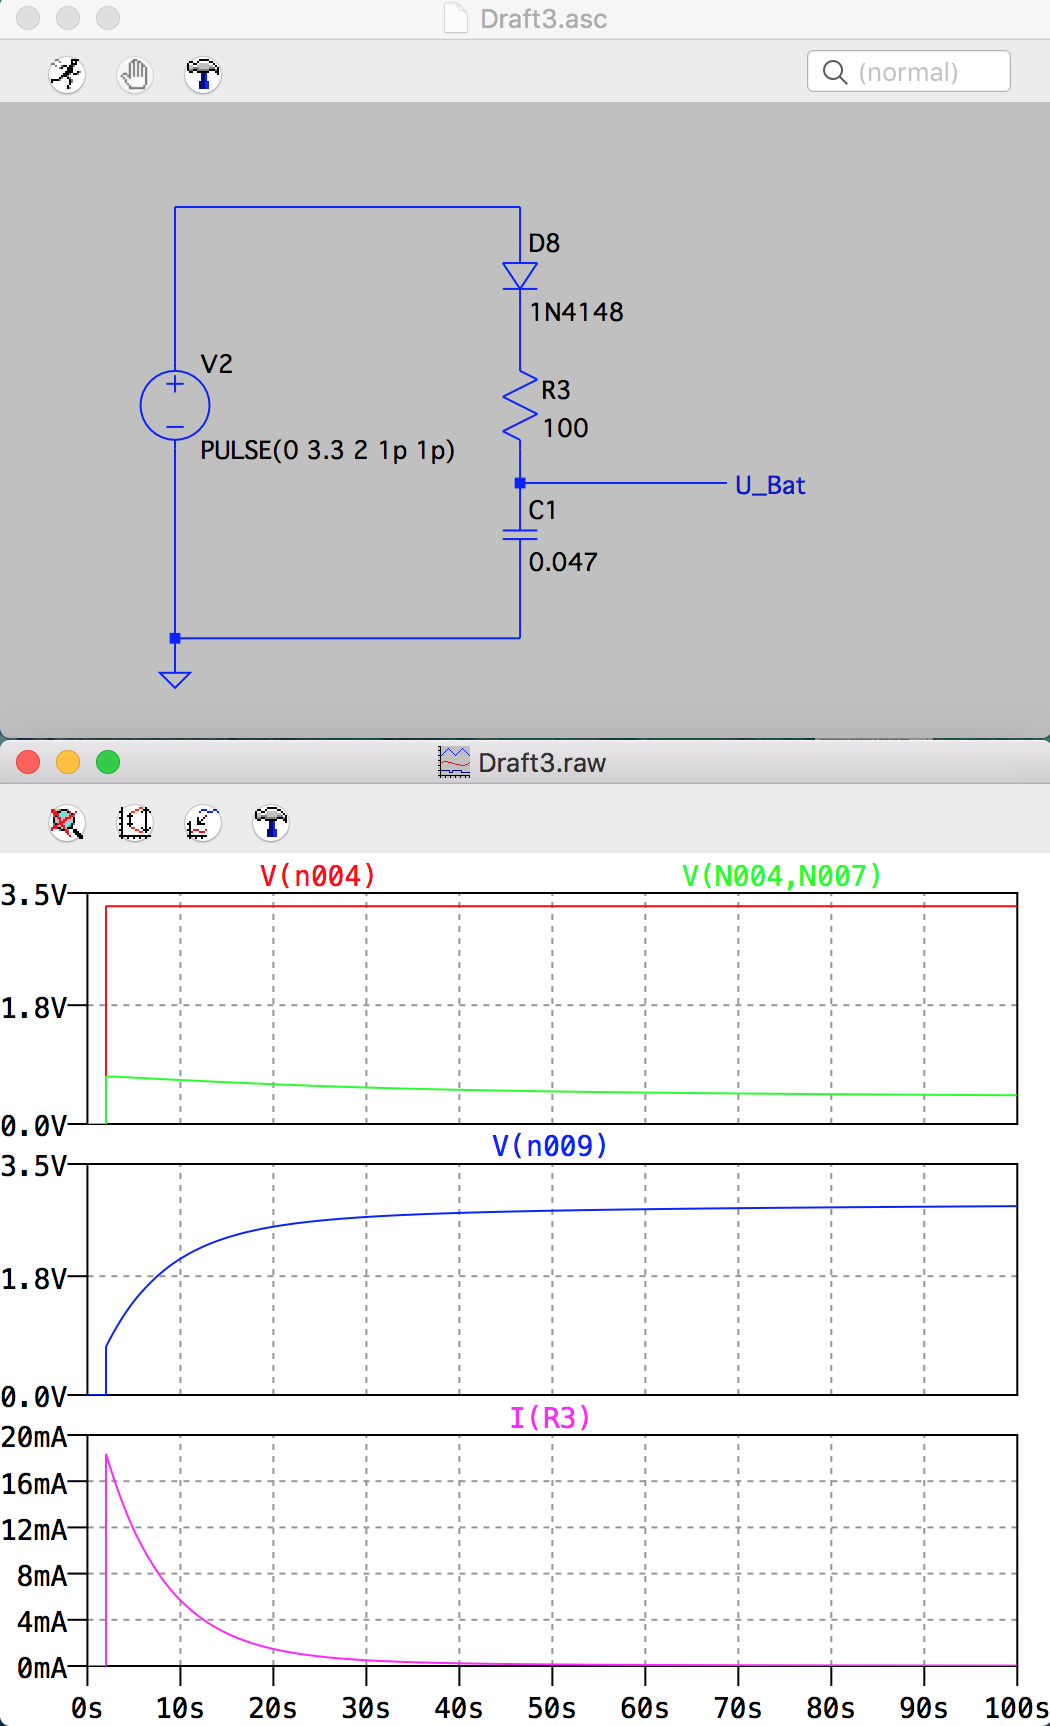Image resolution: width=1050 pixels, height=1726 pixels.
Task: Click the 20mA axis label in current plot
Action: pos(34,1437)
